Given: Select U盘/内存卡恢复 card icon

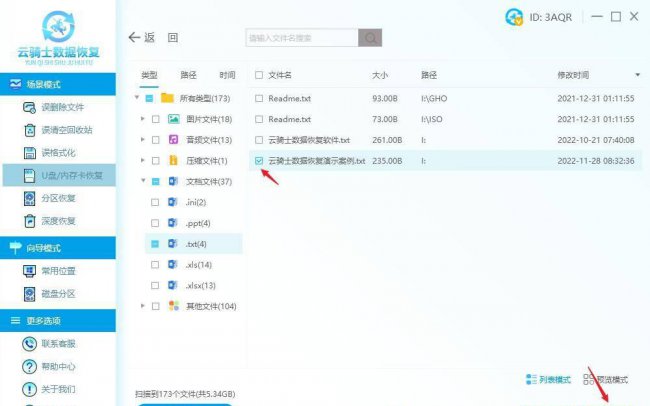Looking at the screenshot, I should pos(29,175).
